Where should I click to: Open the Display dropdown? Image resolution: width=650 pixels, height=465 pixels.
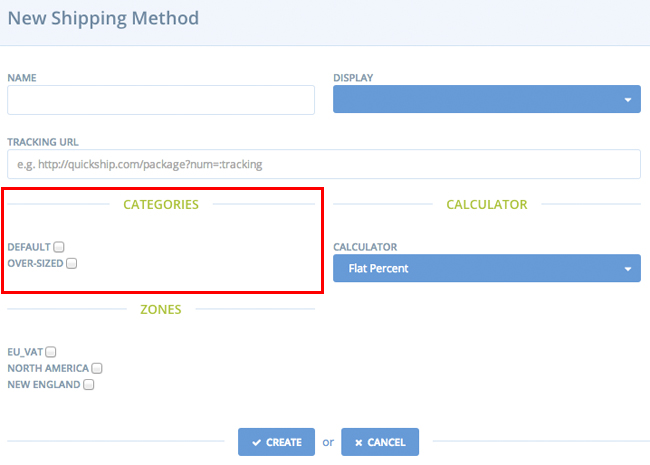click(487, 99)
